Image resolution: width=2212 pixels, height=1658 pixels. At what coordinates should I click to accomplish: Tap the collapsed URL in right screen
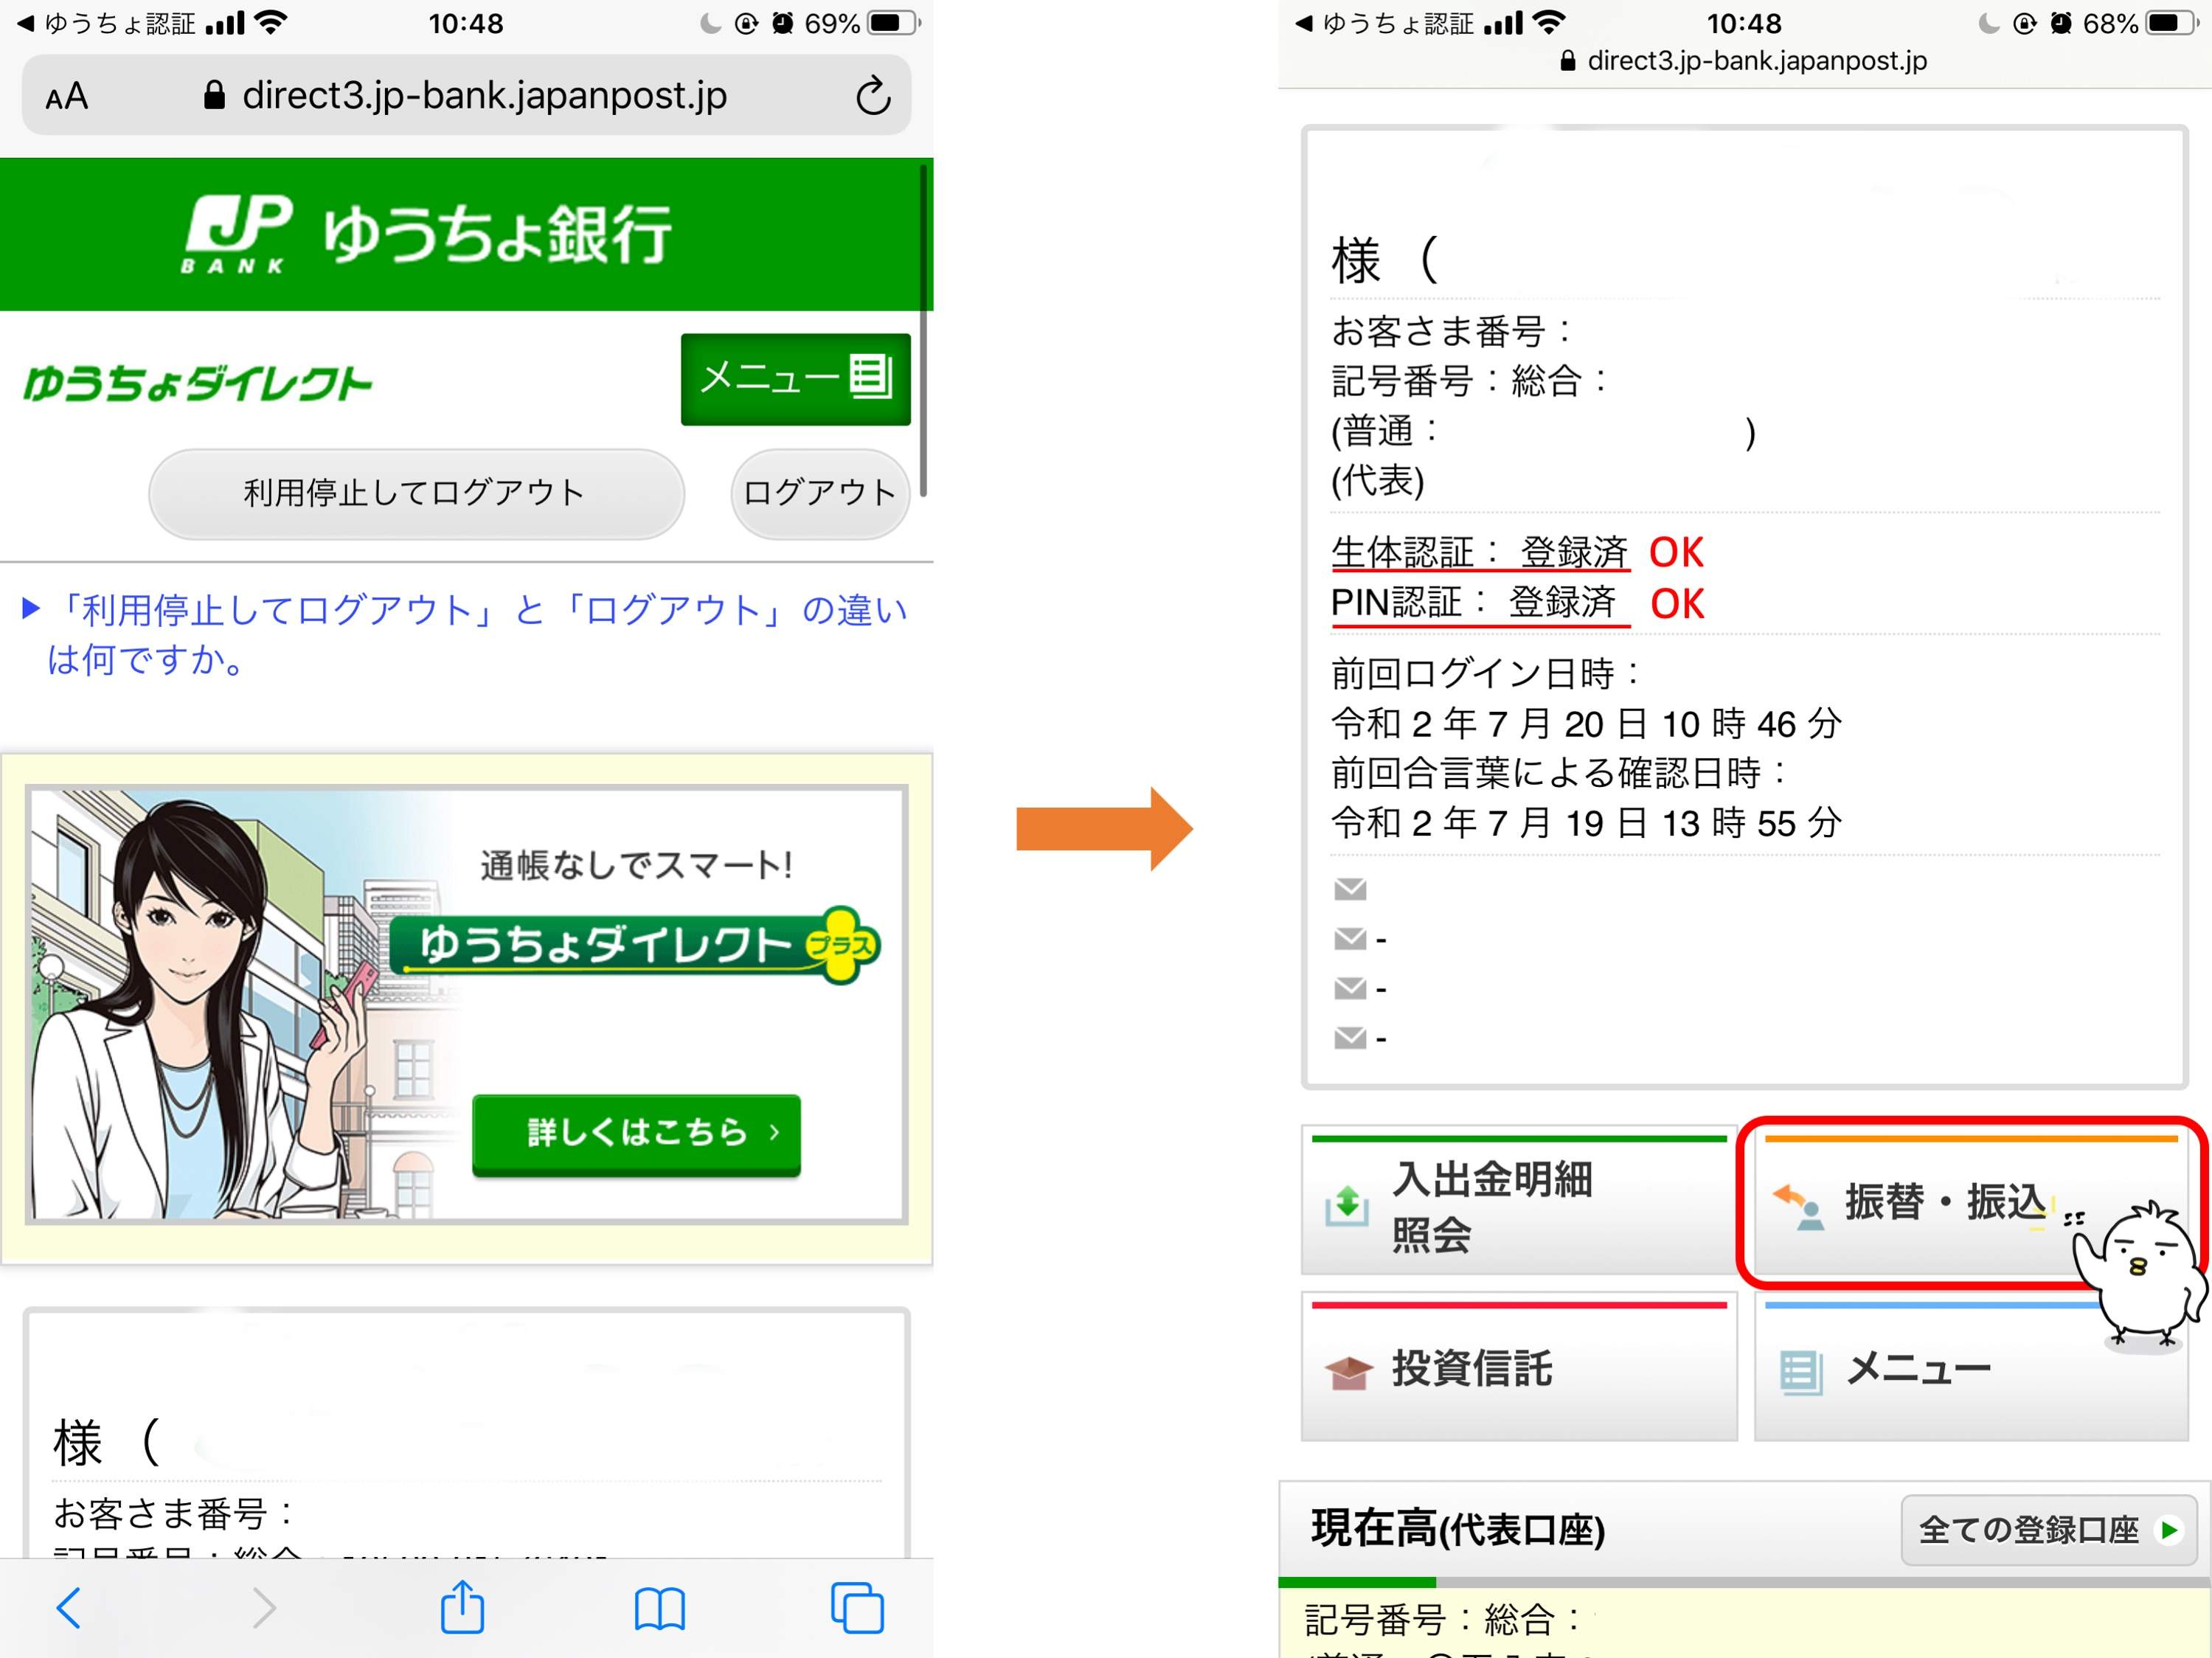click(x=1743, y=61)
